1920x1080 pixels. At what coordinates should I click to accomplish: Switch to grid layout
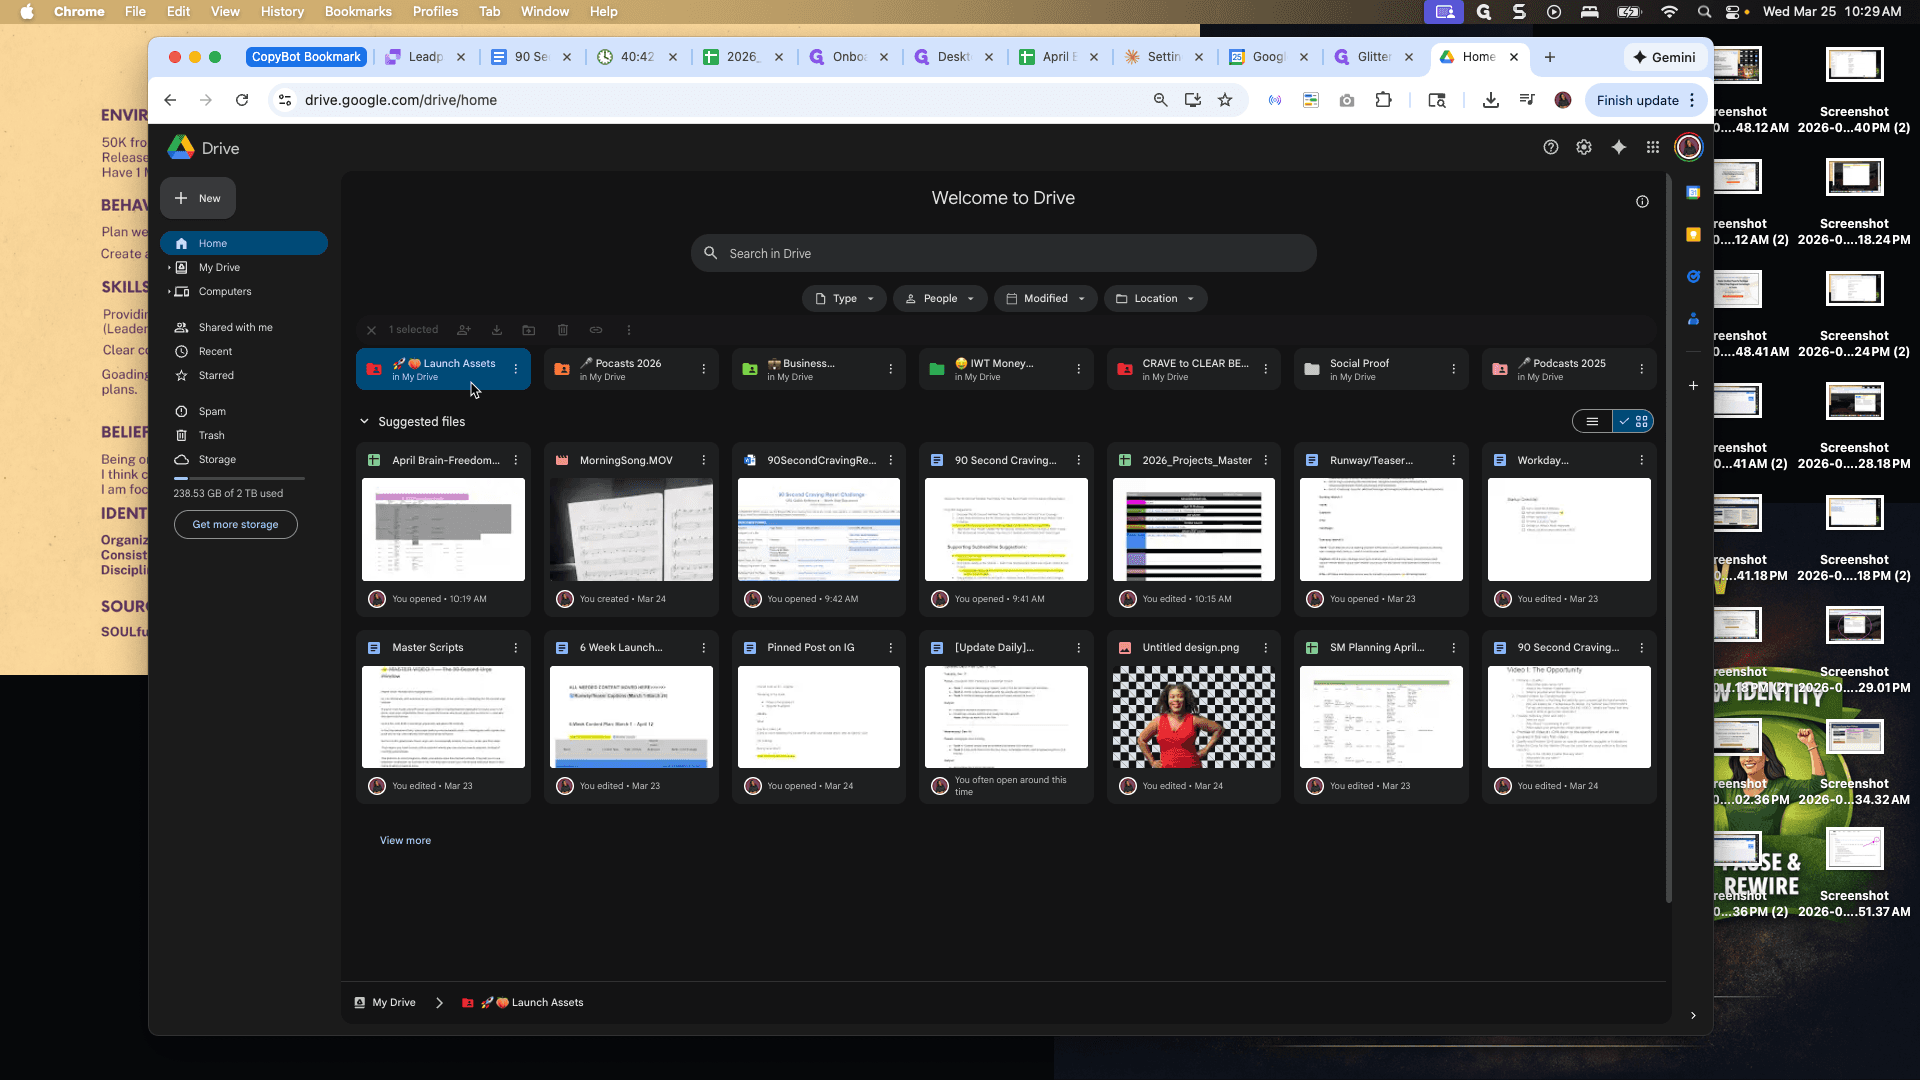pyautogui.click(x=1633, y=422)
